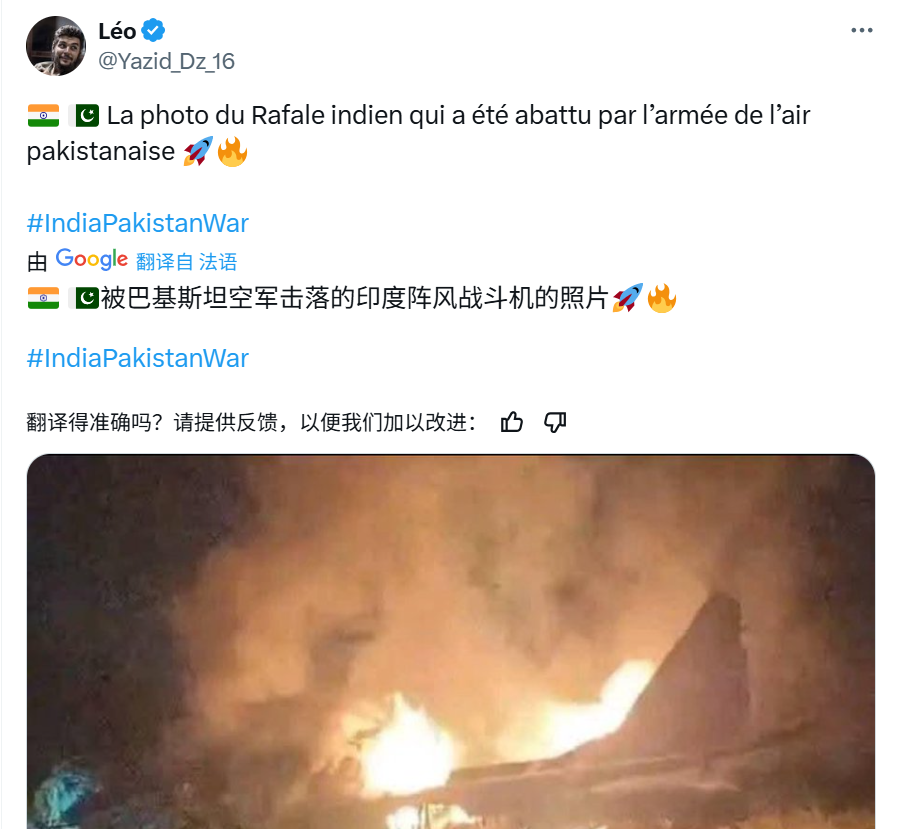Click the rocket emoji in the French text

(198, 152)
